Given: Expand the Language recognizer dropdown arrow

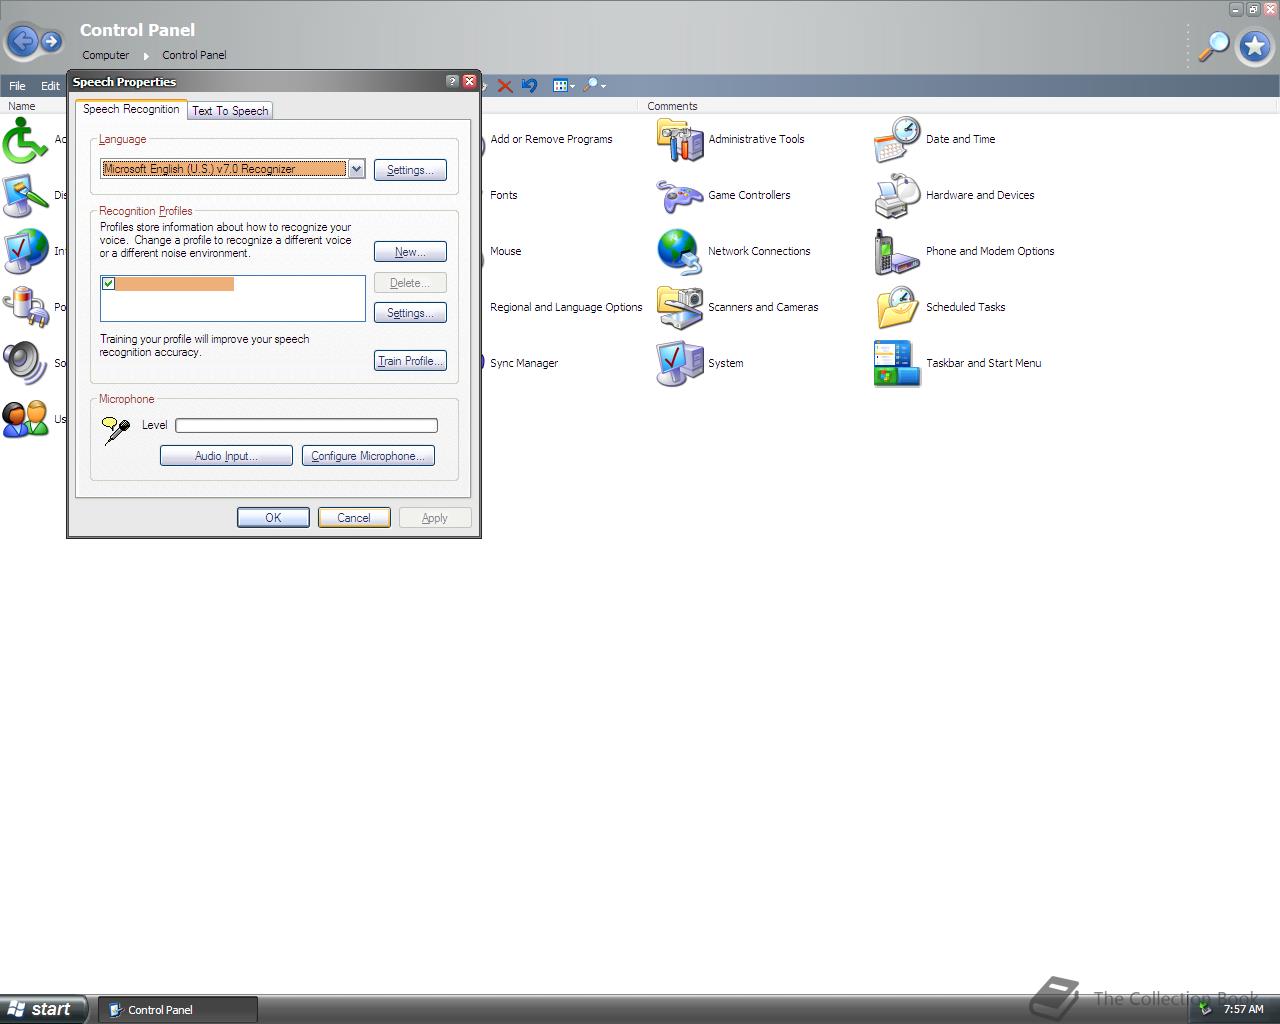Looking at the screenshot, I should pos(356,169).
